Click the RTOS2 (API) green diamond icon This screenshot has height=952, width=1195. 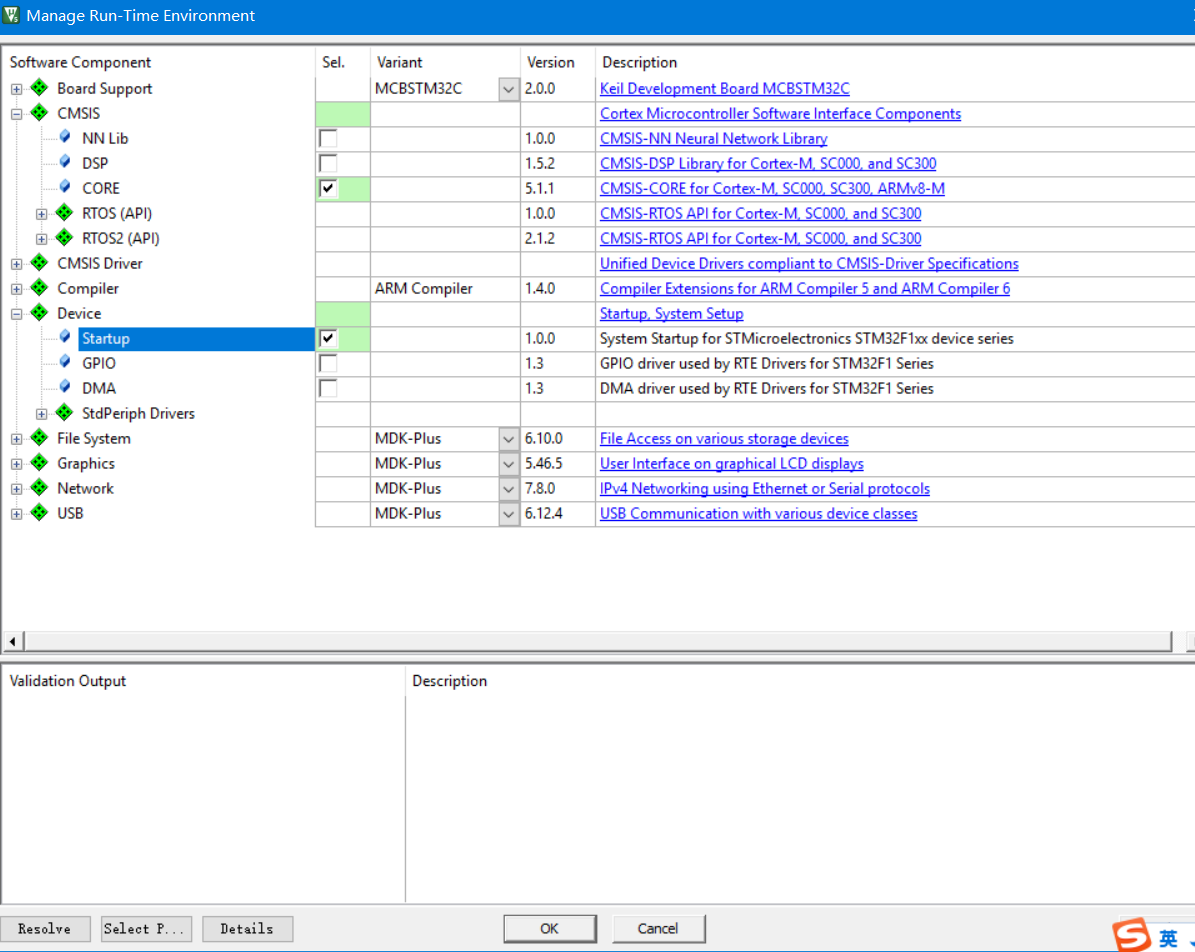(64, 239)
